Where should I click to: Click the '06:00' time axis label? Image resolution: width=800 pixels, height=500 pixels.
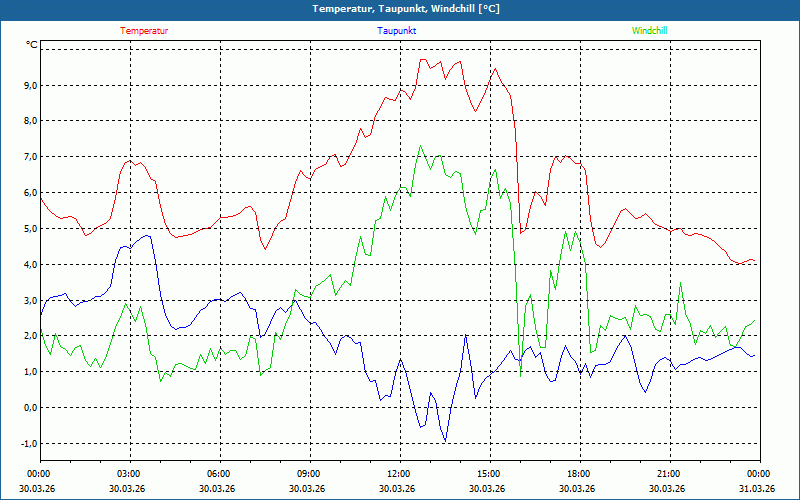click(x=220, y=474)
